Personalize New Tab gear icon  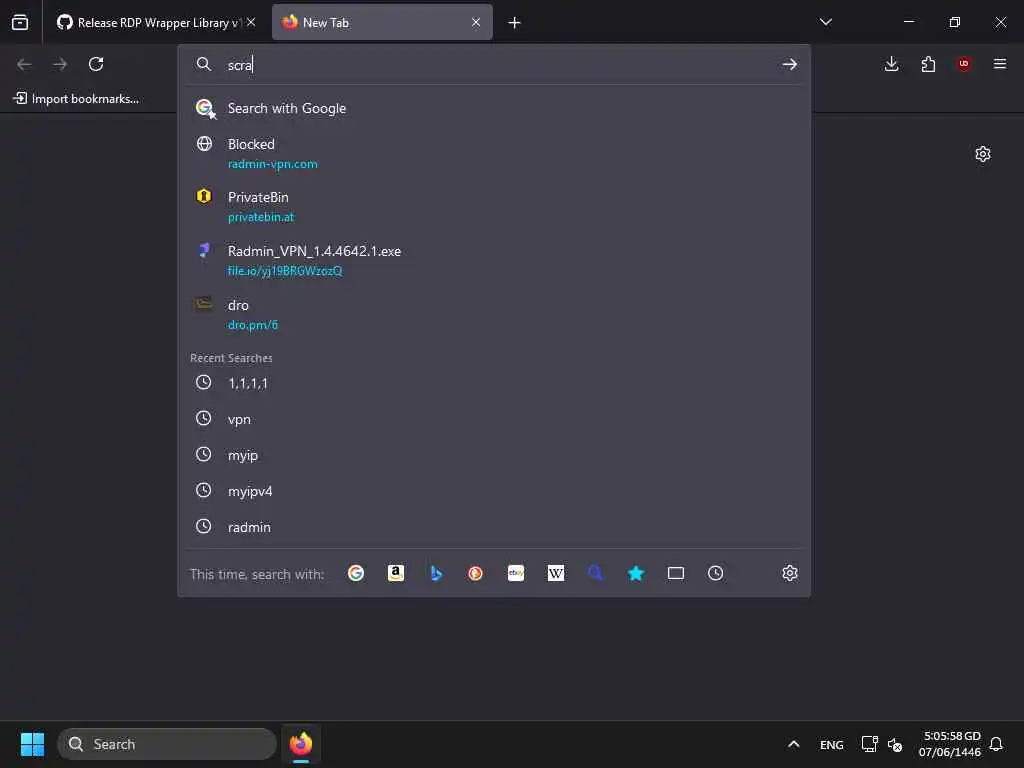(983, 154)
